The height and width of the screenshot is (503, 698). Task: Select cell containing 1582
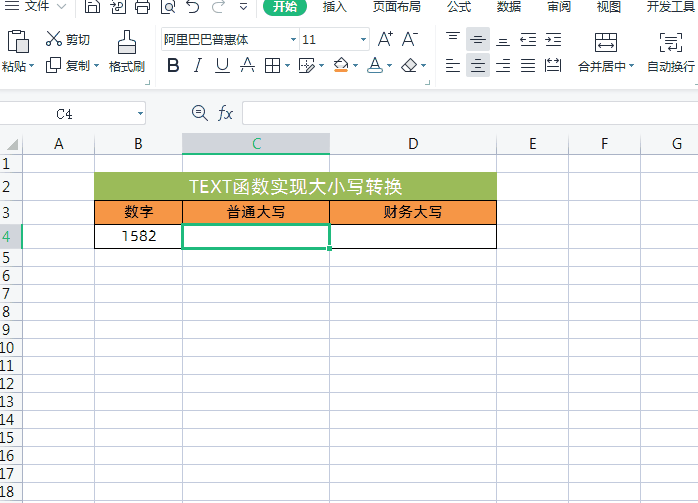pos(138,236)
